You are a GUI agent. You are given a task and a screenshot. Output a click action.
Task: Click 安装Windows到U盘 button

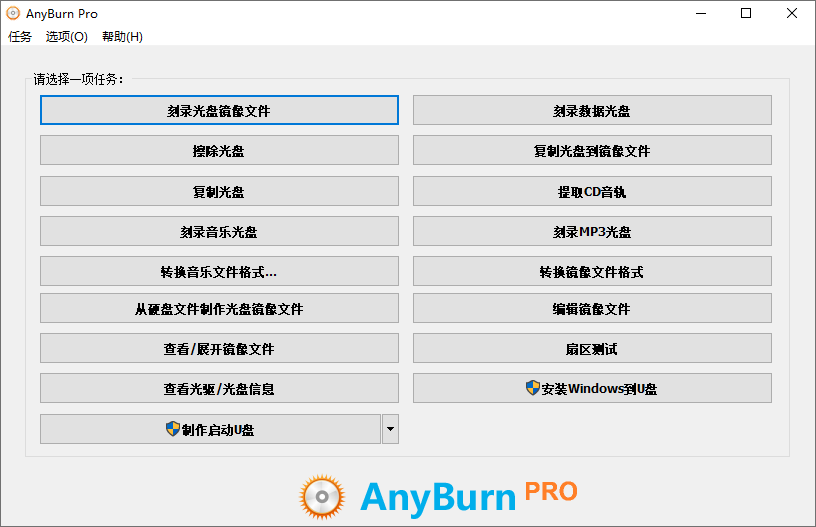pyautogui.click(x=592, y=388)
